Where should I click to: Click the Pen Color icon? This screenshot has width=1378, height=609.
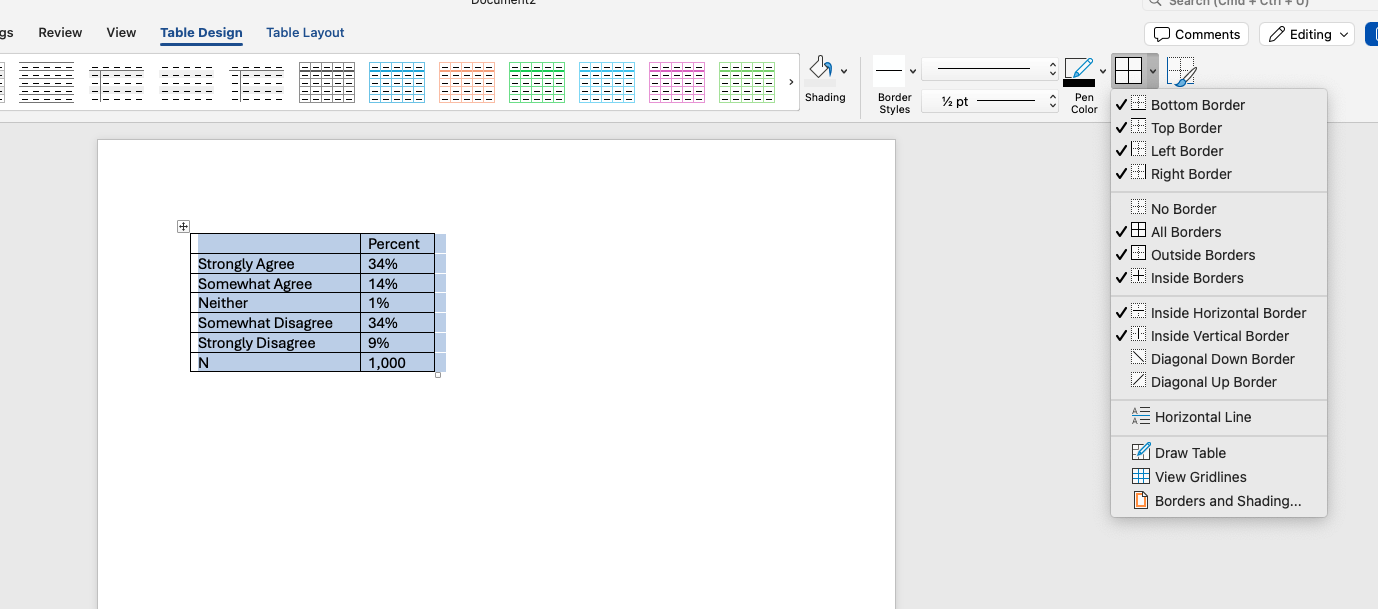point(1079,71)
